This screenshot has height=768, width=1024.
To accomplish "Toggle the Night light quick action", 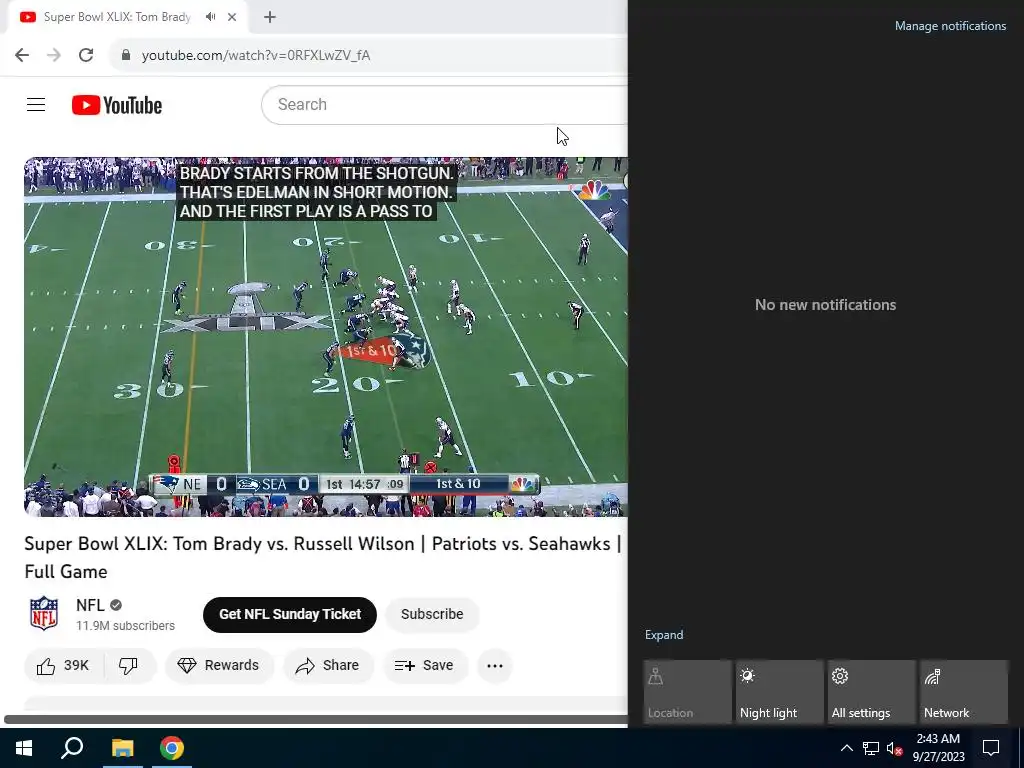I will (x=779, y=692).
